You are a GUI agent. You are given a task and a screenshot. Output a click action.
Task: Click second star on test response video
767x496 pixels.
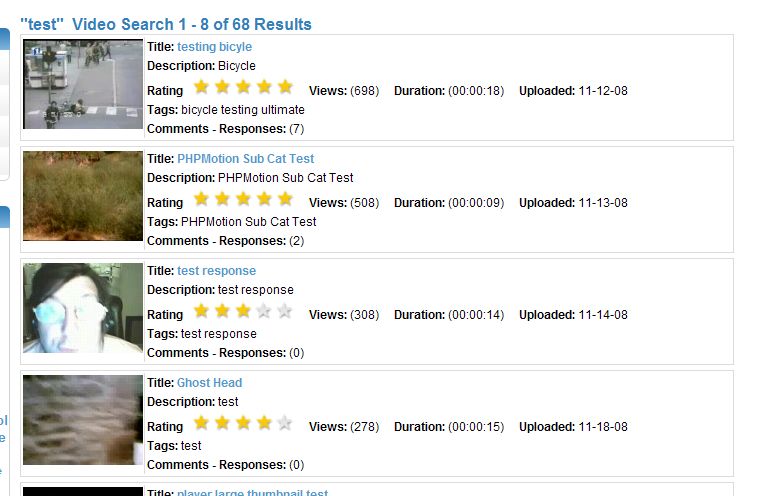pos(222,311)
